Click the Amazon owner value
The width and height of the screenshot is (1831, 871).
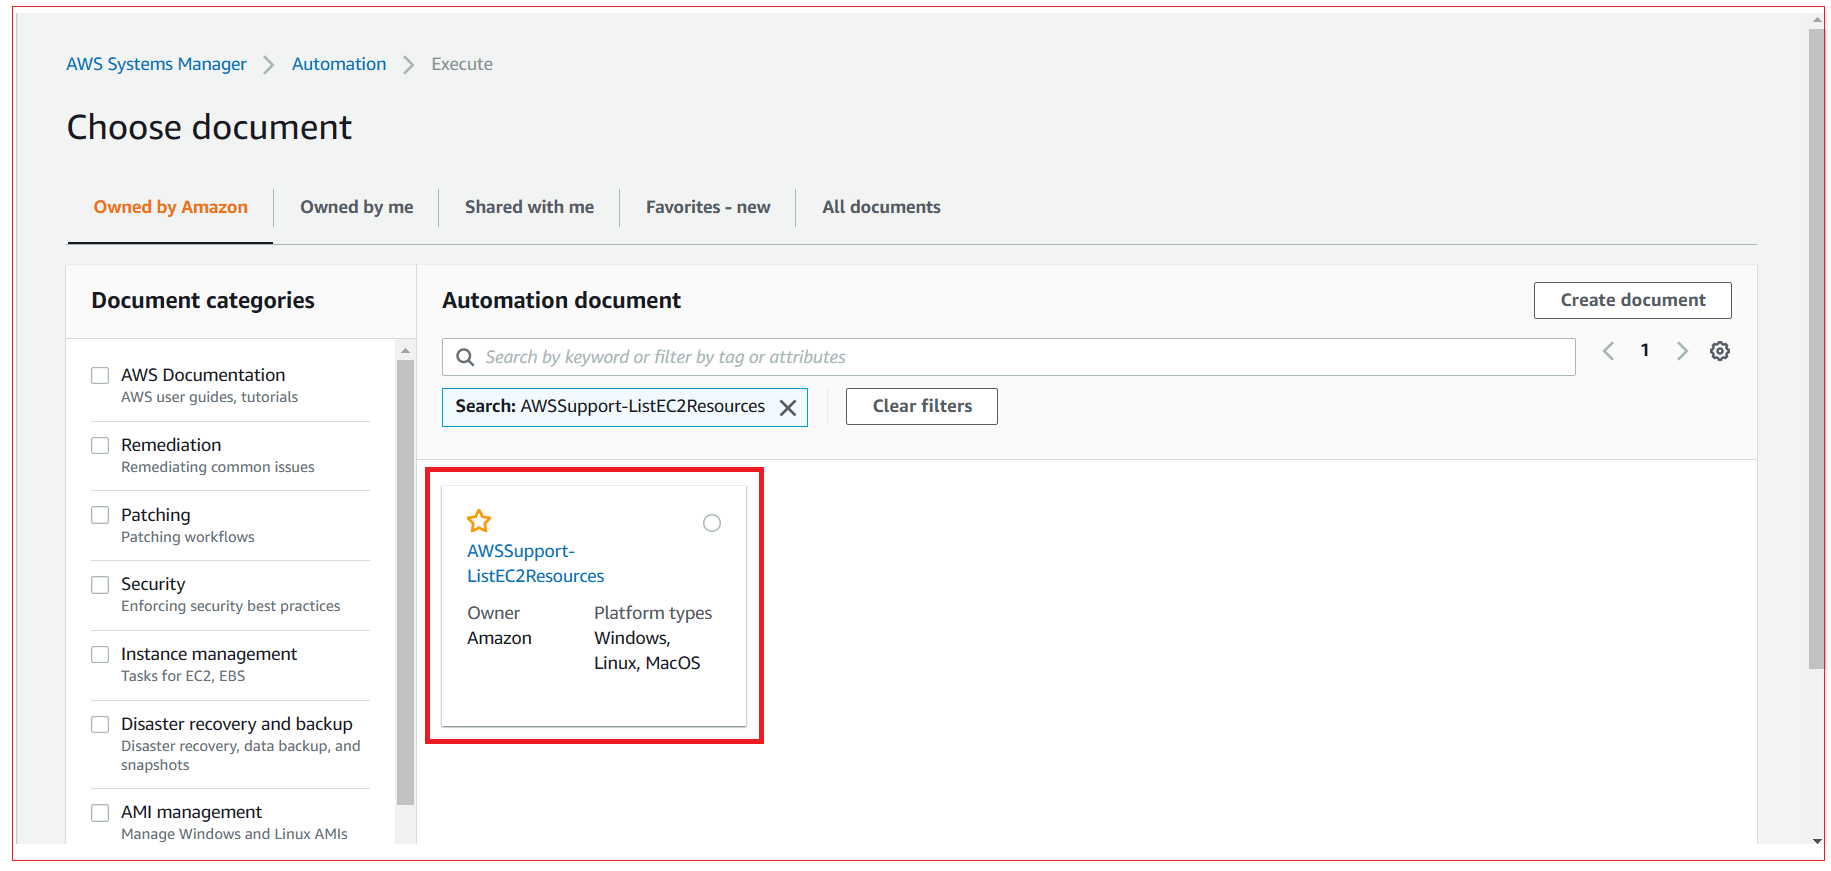coord(499,638)
